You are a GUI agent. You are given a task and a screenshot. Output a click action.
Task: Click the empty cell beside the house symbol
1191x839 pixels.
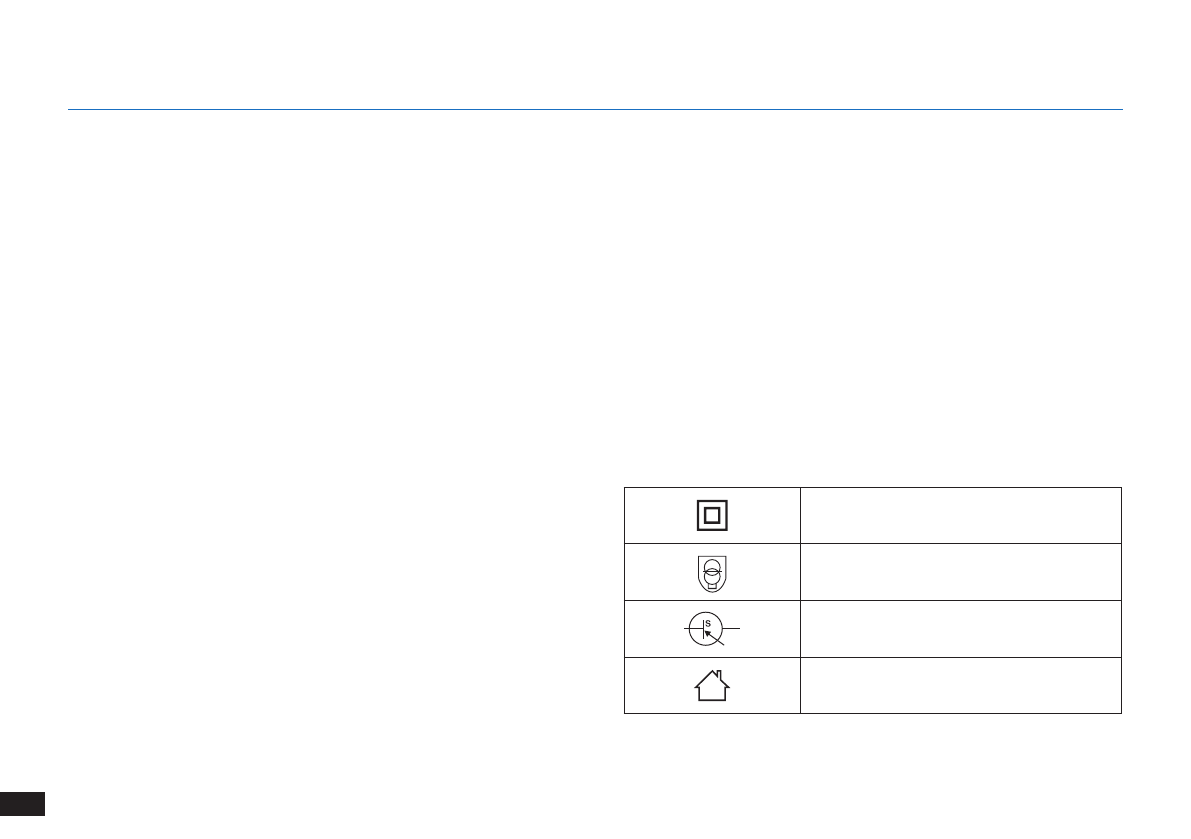coord(961,686)
